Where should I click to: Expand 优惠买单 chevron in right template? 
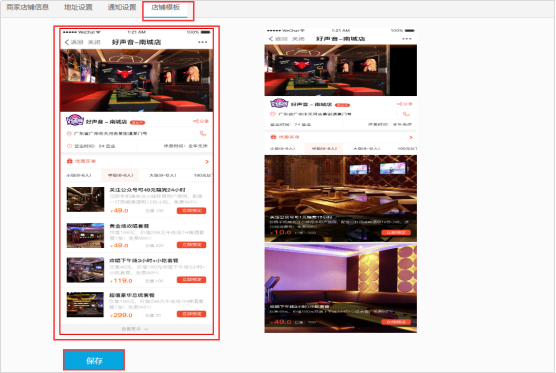pos(411,138)
